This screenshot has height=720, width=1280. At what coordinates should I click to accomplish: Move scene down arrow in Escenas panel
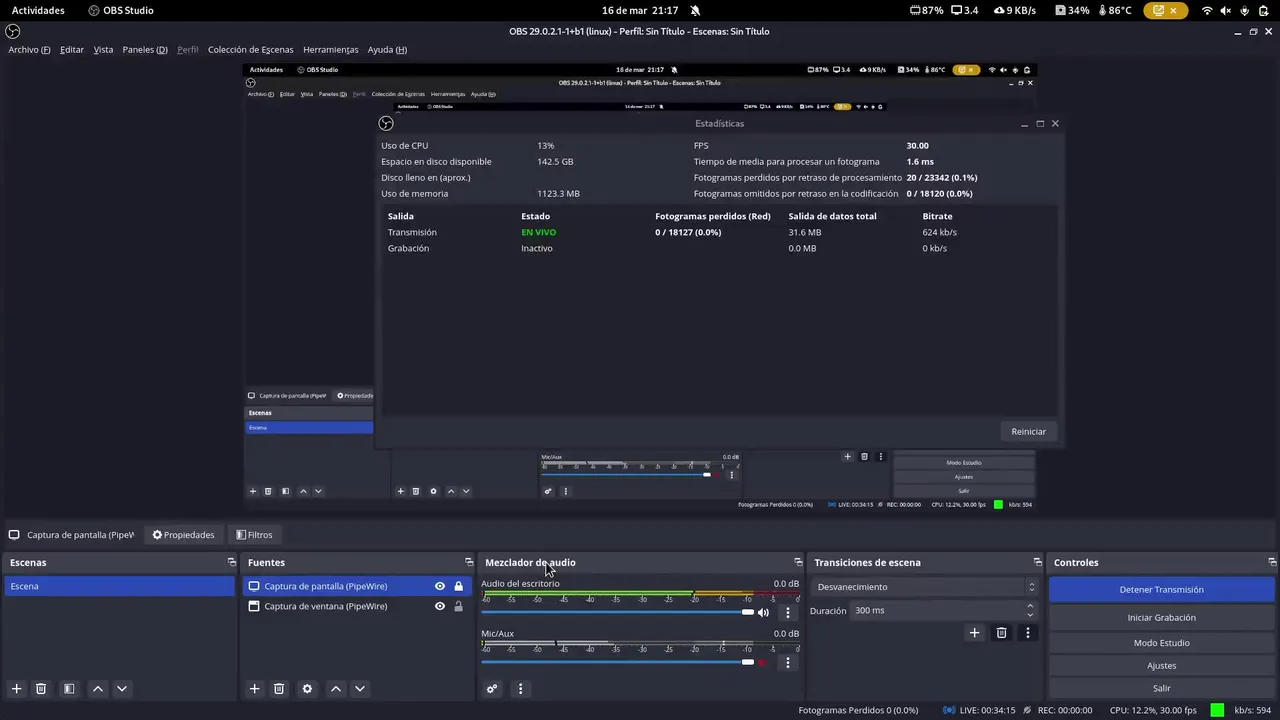point(122,688)
